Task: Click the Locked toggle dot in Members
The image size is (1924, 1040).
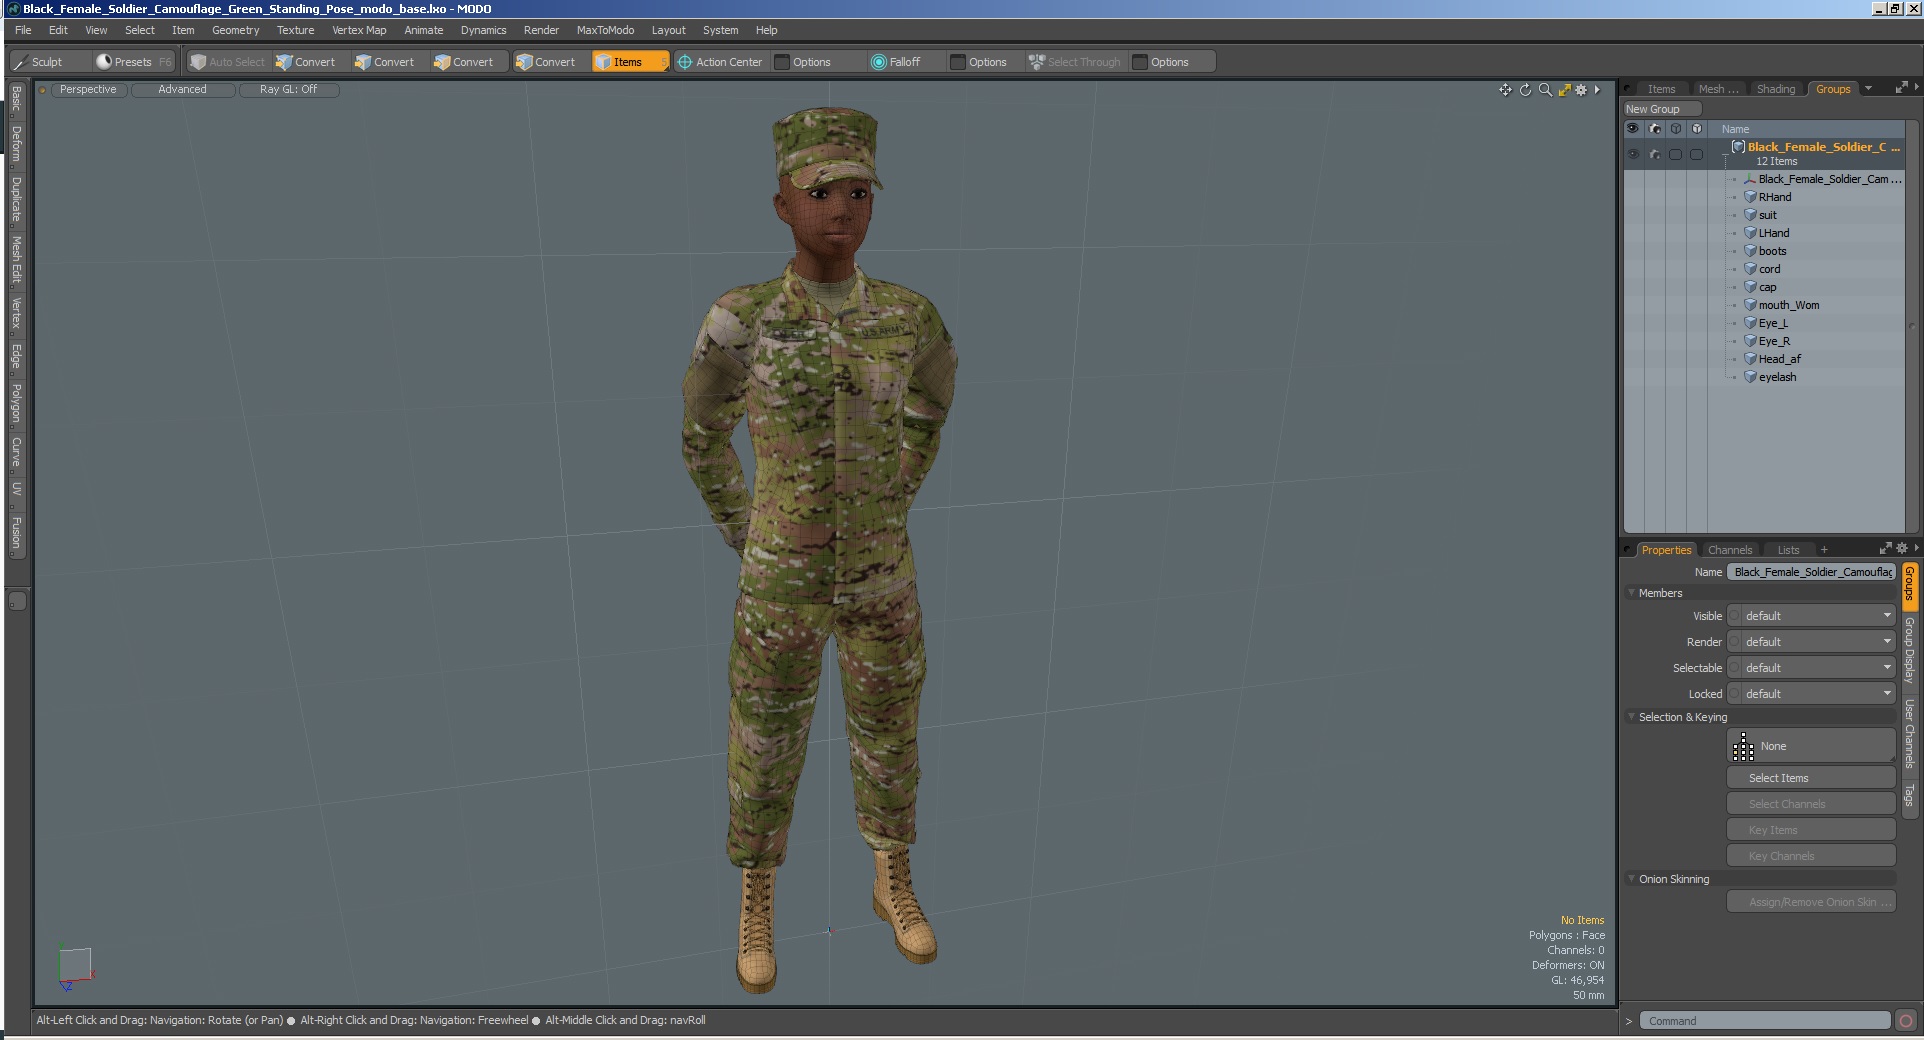Action: (x=1735, y=694)
